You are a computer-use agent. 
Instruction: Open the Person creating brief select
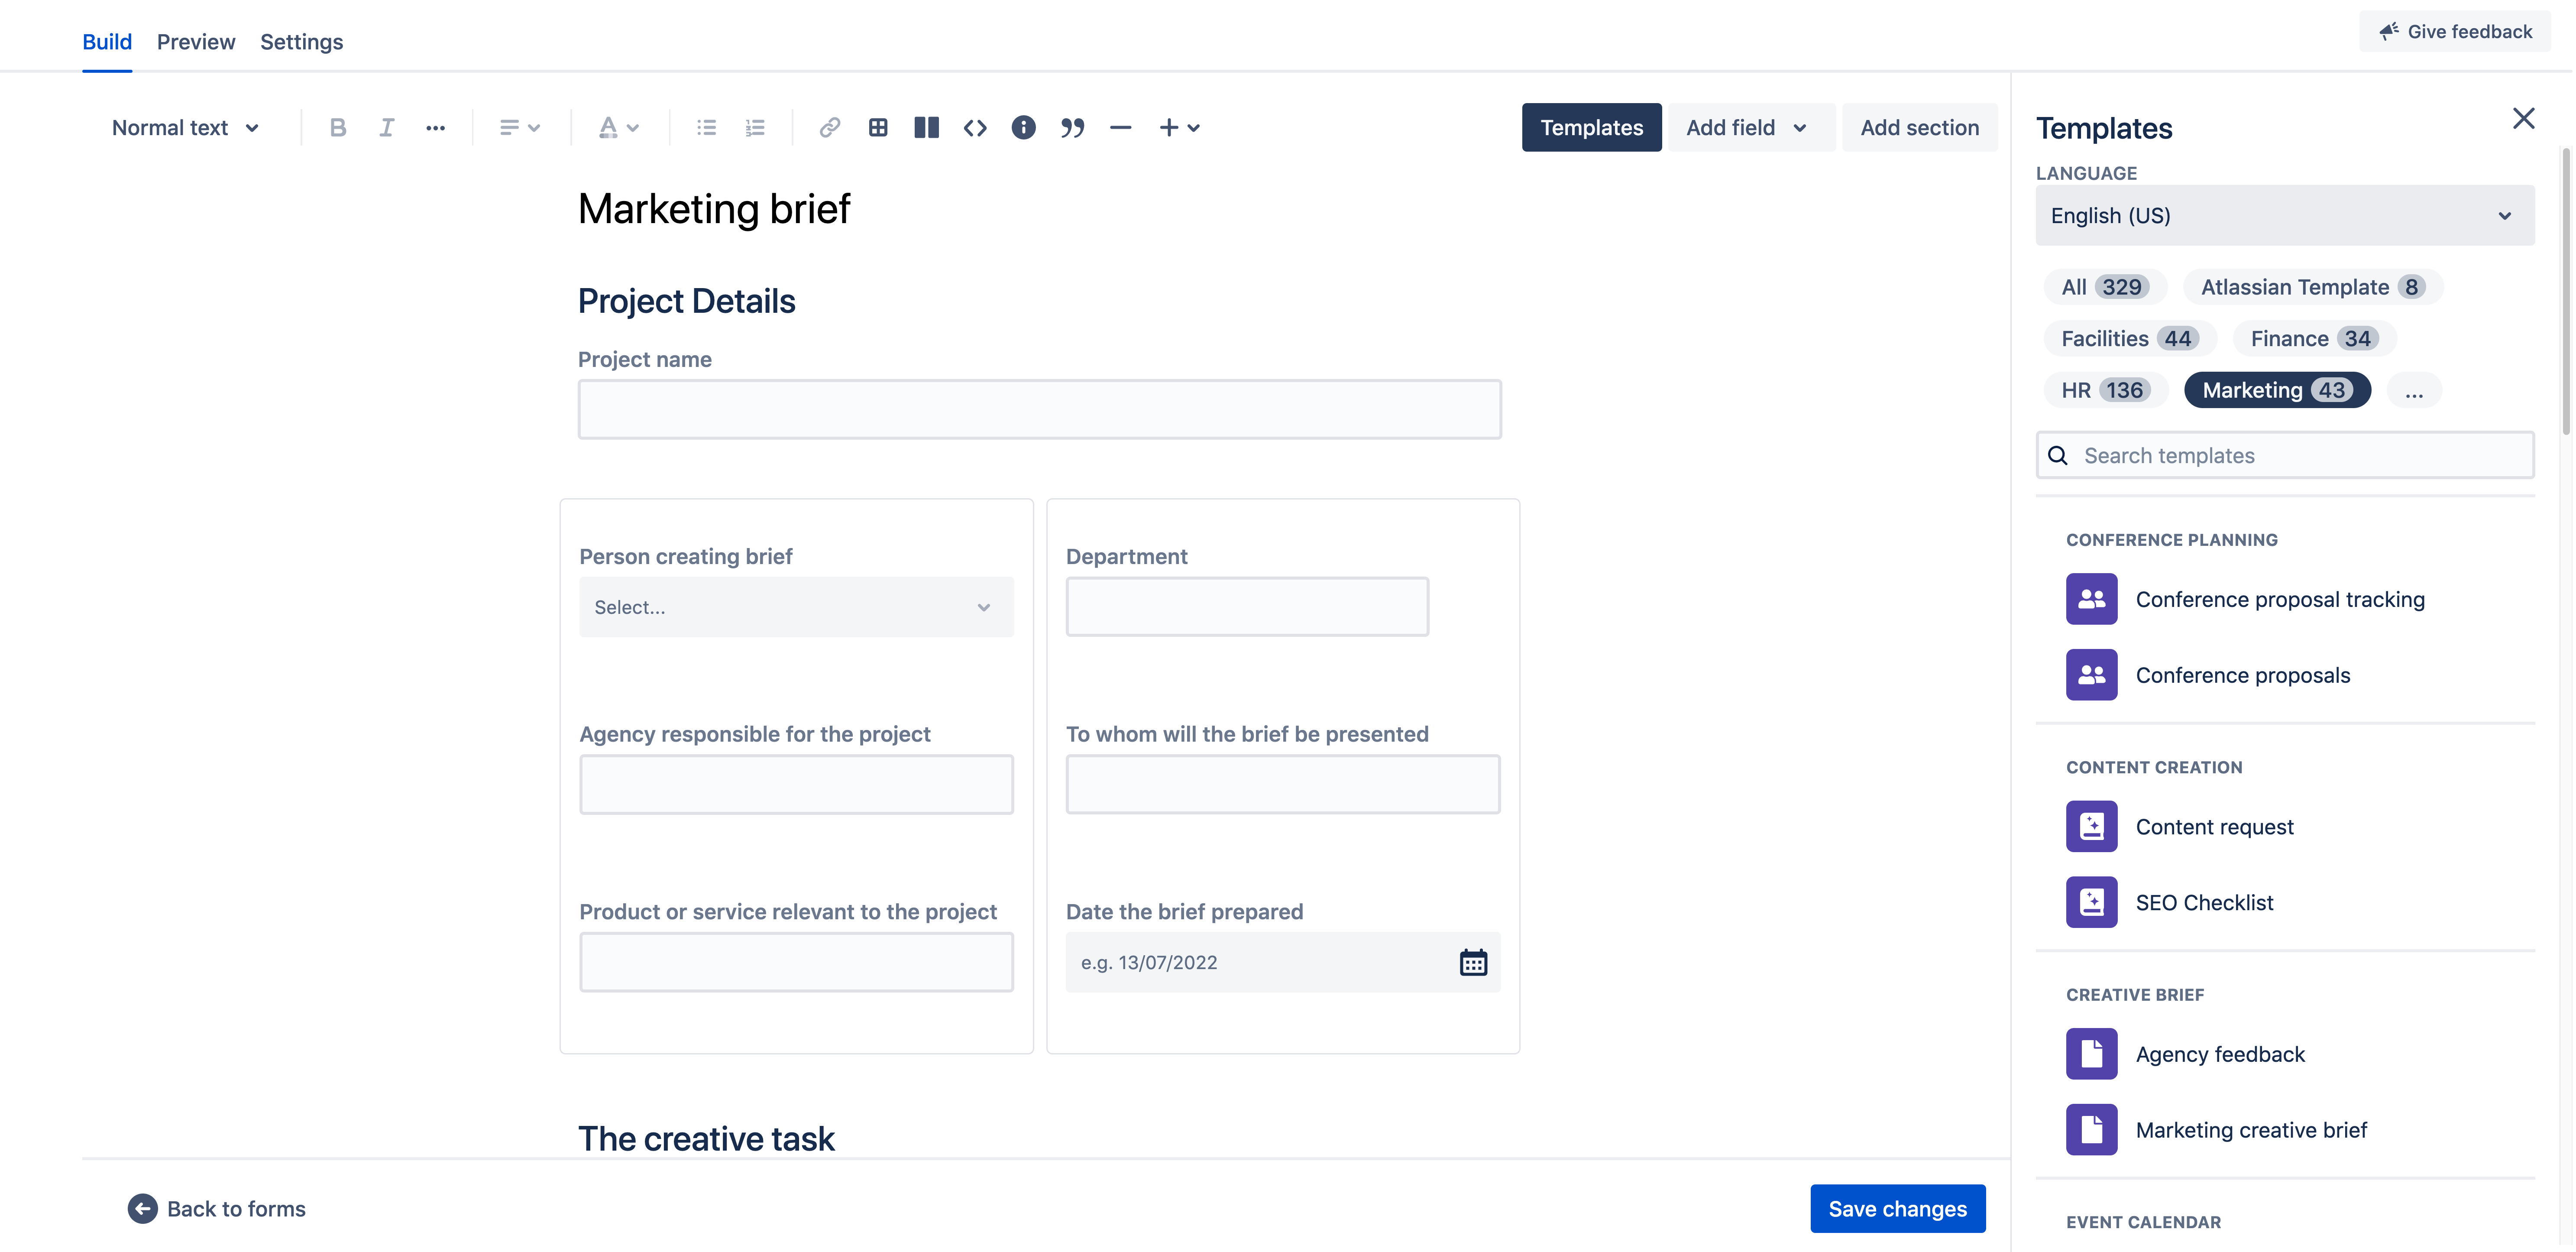click(x=796, y=607)
